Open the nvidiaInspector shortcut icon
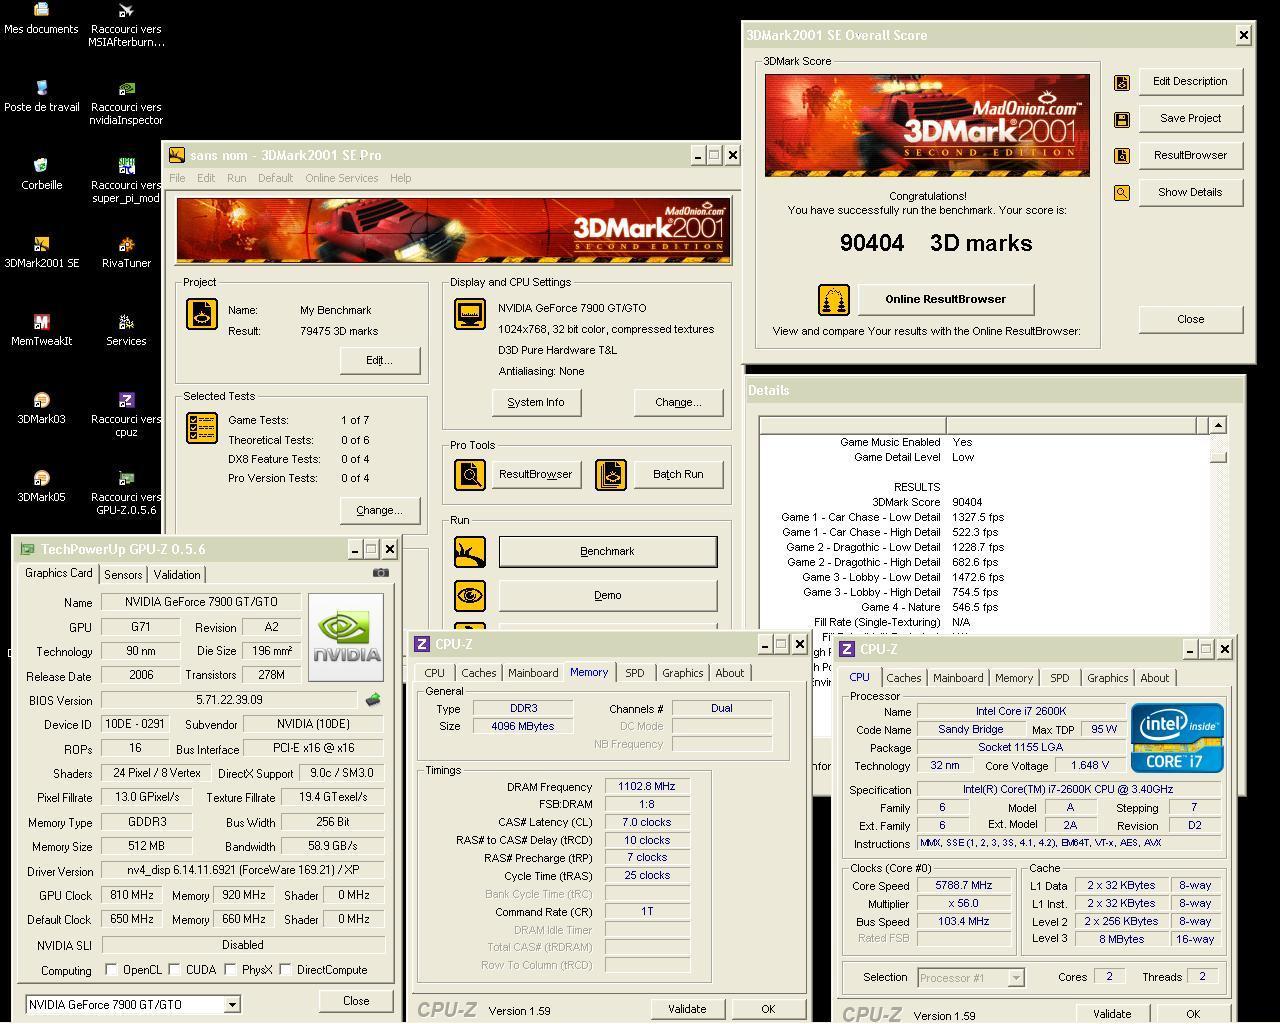 coord(126,89)
